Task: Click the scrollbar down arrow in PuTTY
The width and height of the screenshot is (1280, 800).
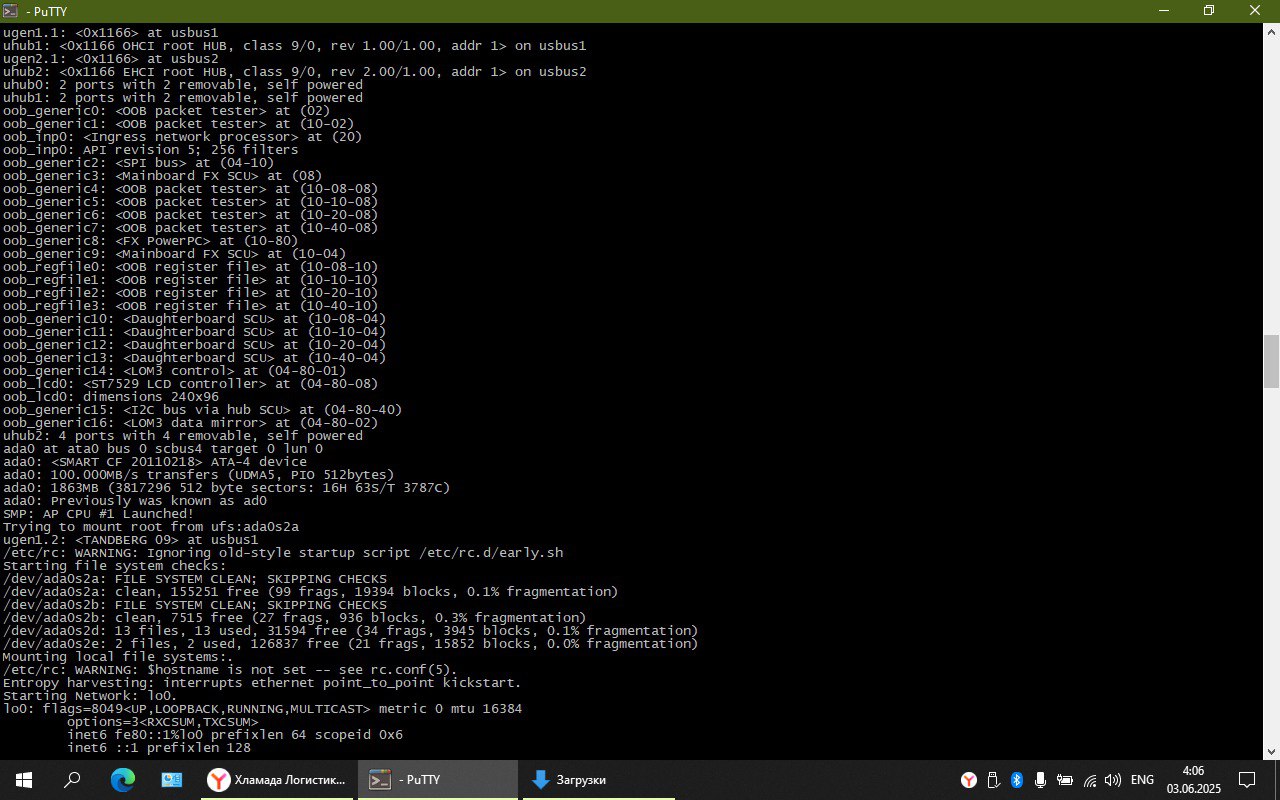Action: coord(1272,751)
